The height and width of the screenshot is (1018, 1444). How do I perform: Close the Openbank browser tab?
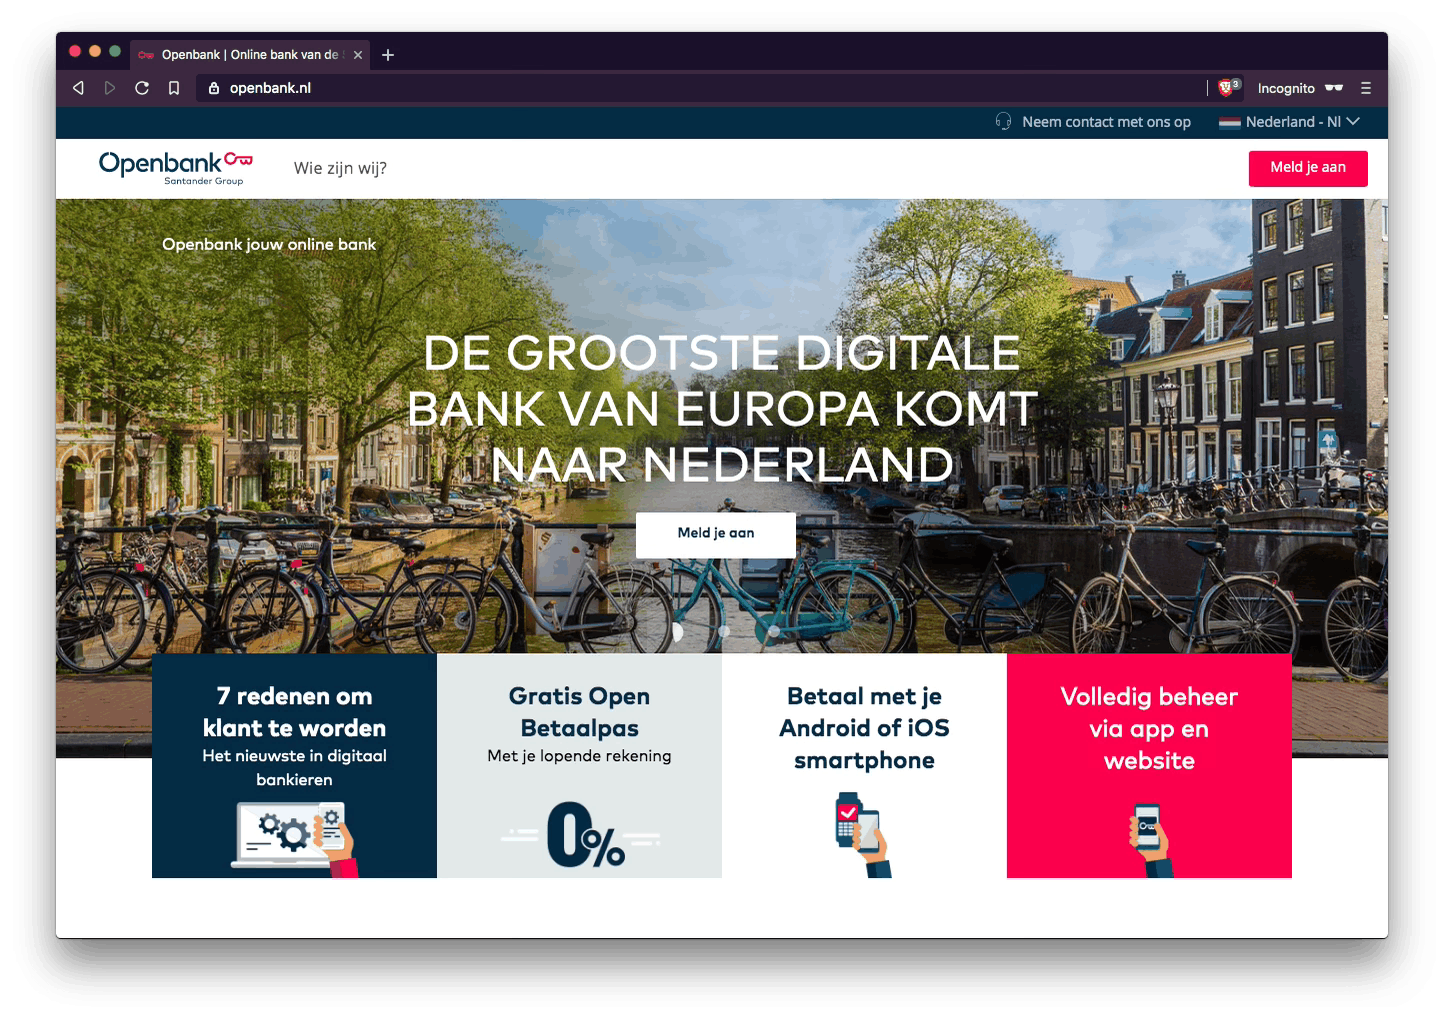pos(358,55)
